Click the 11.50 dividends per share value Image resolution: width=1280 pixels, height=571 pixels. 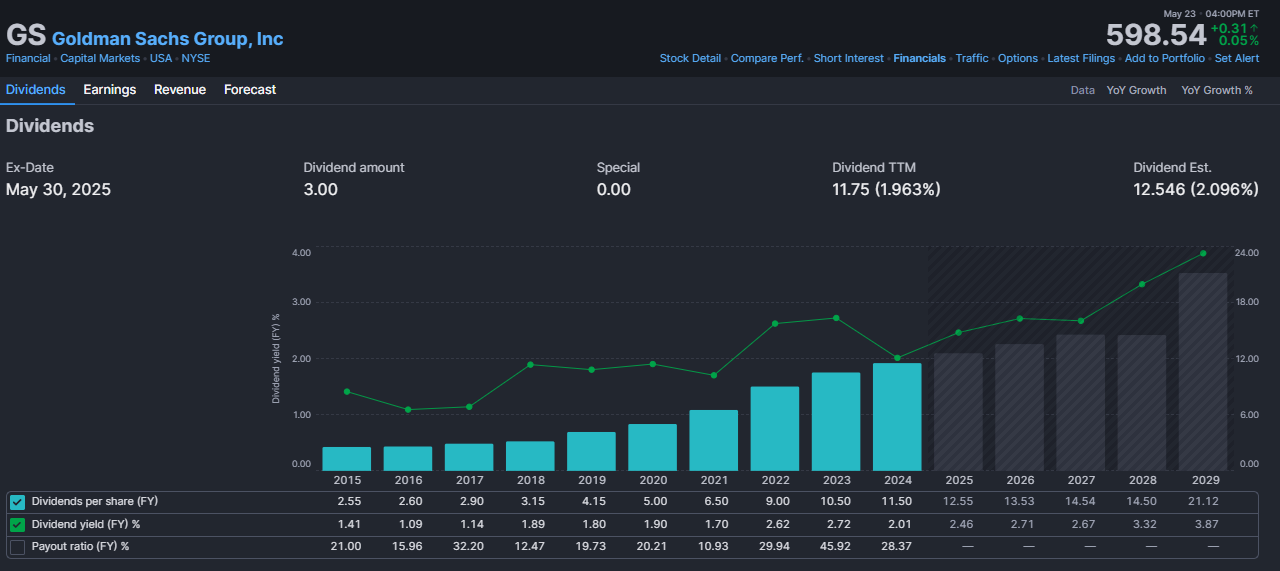coord(896,501)
